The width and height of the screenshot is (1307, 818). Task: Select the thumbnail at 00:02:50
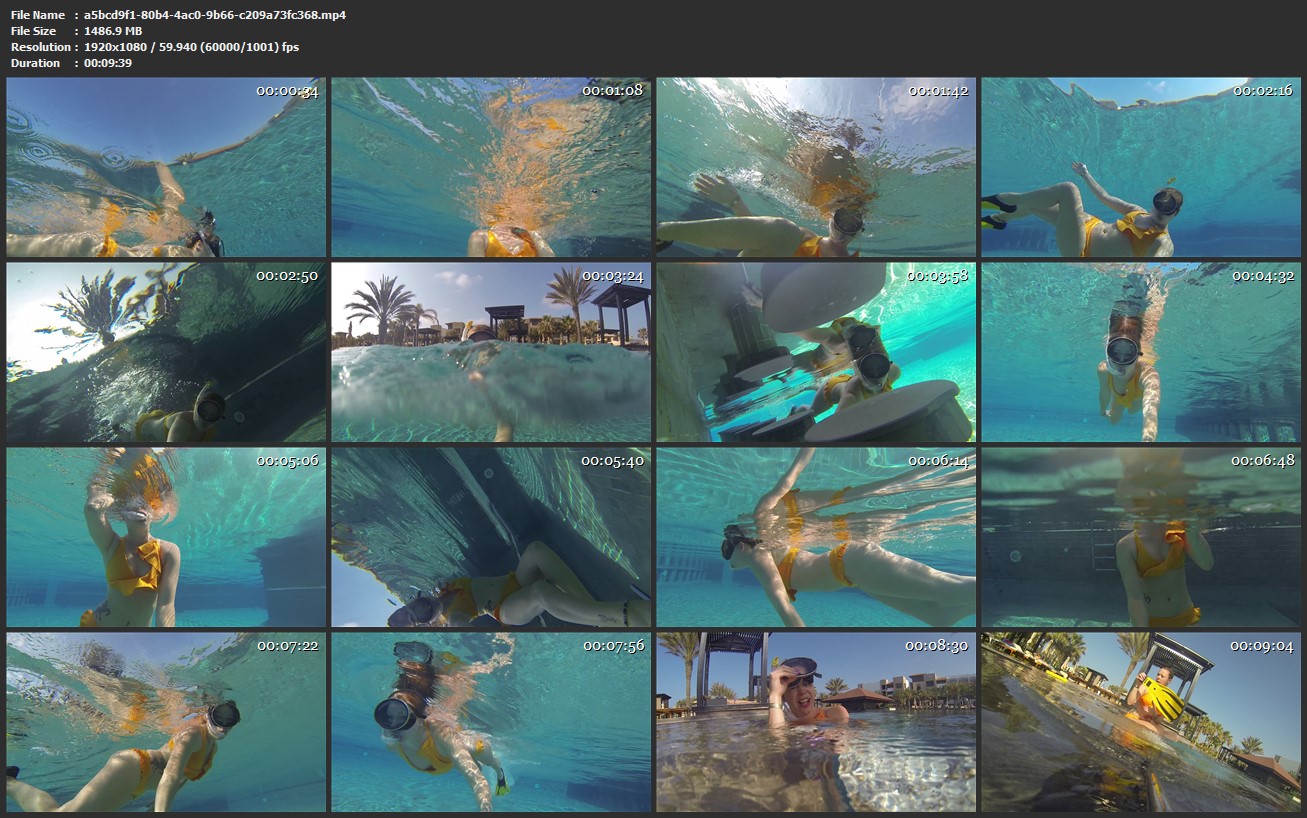(166, 352)
